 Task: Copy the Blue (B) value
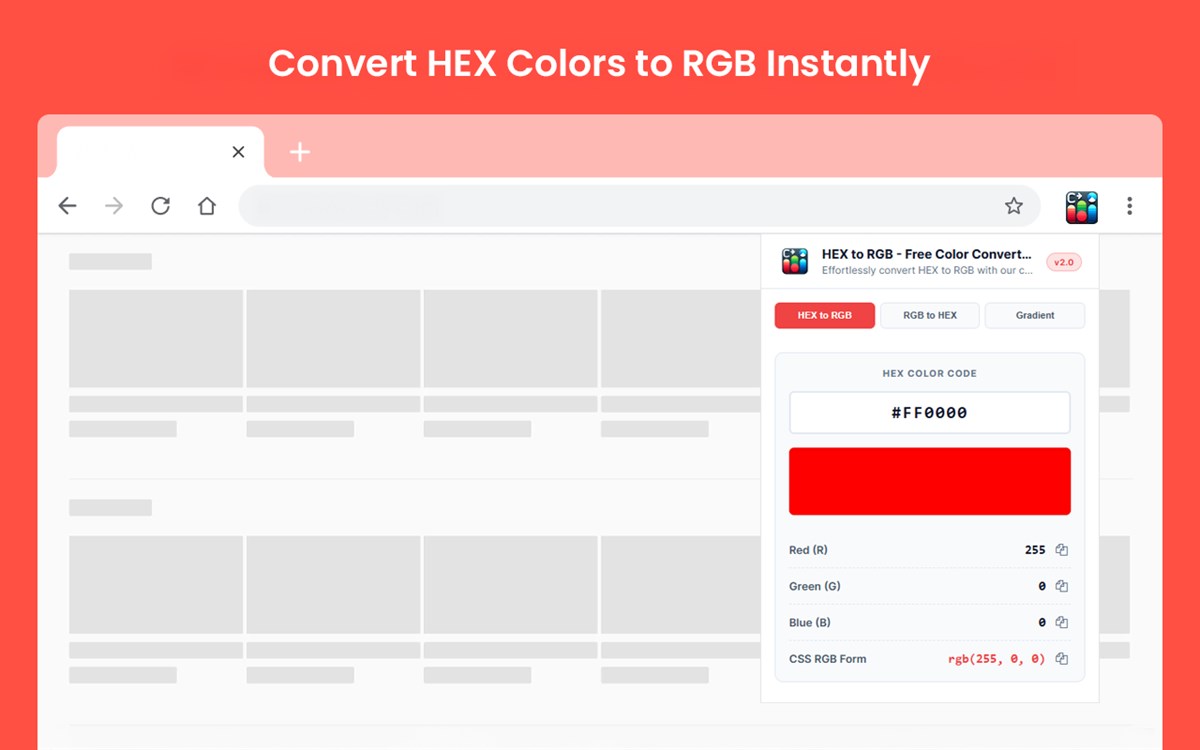[1062, 622]
